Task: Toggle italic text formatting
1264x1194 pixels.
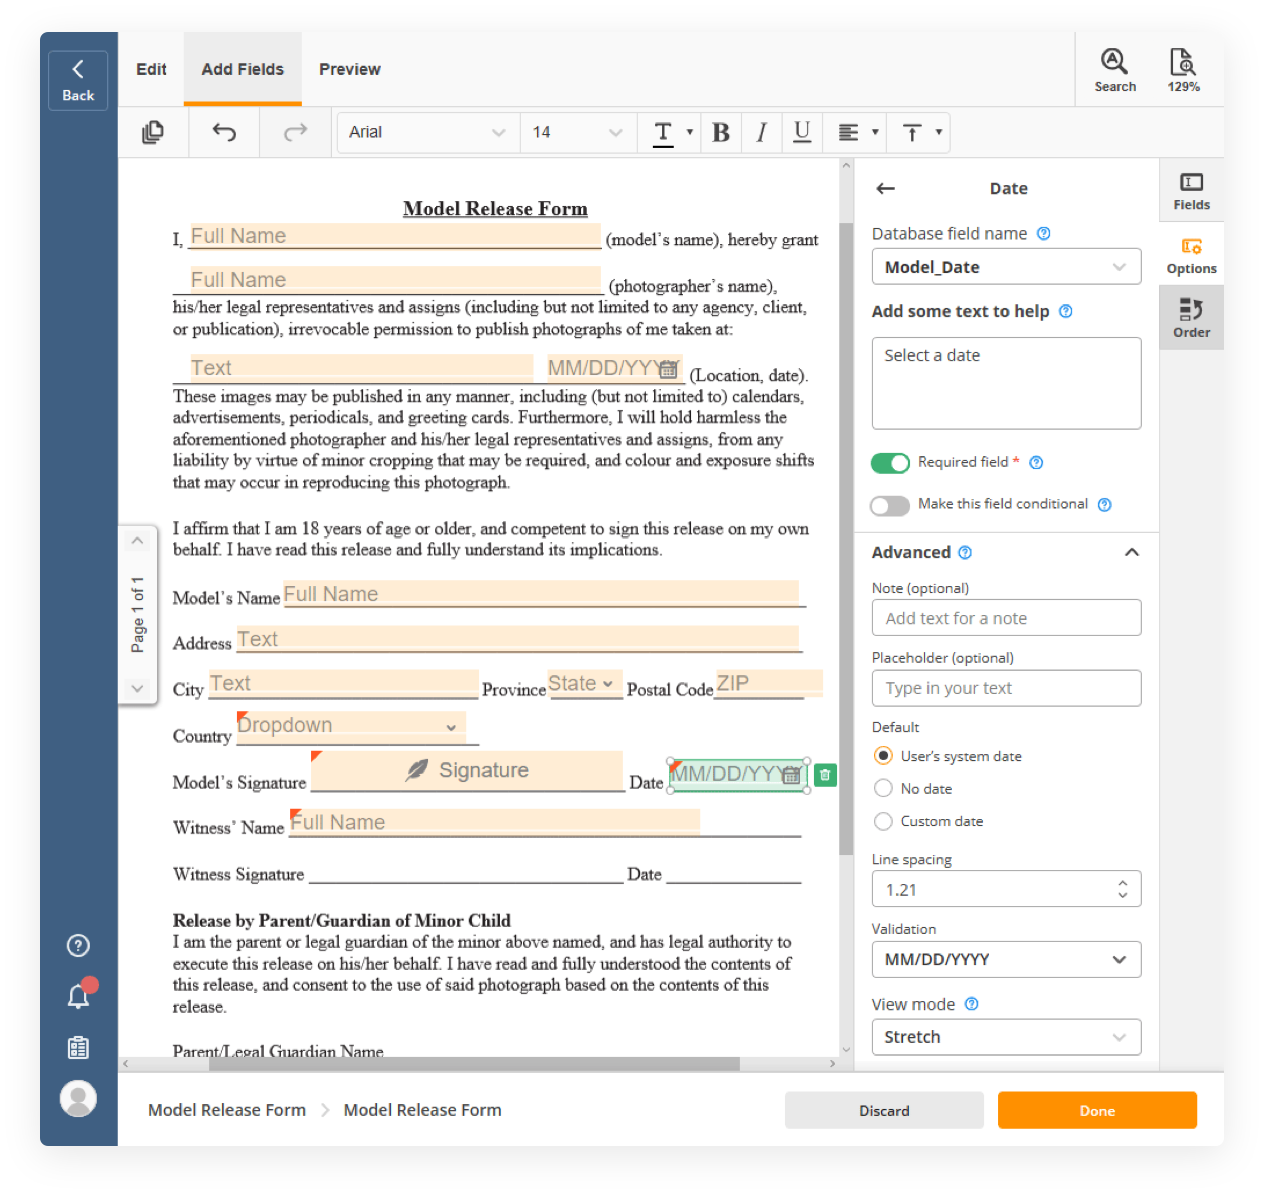Action: [761, 132]
